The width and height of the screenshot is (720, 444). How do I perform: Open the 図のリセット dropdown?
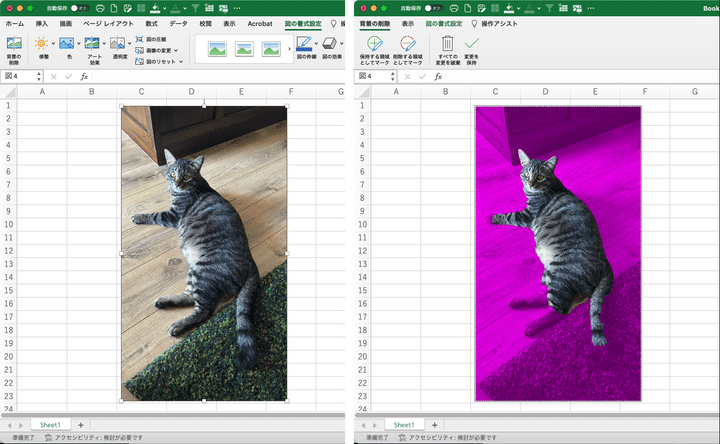pos(182,62)
